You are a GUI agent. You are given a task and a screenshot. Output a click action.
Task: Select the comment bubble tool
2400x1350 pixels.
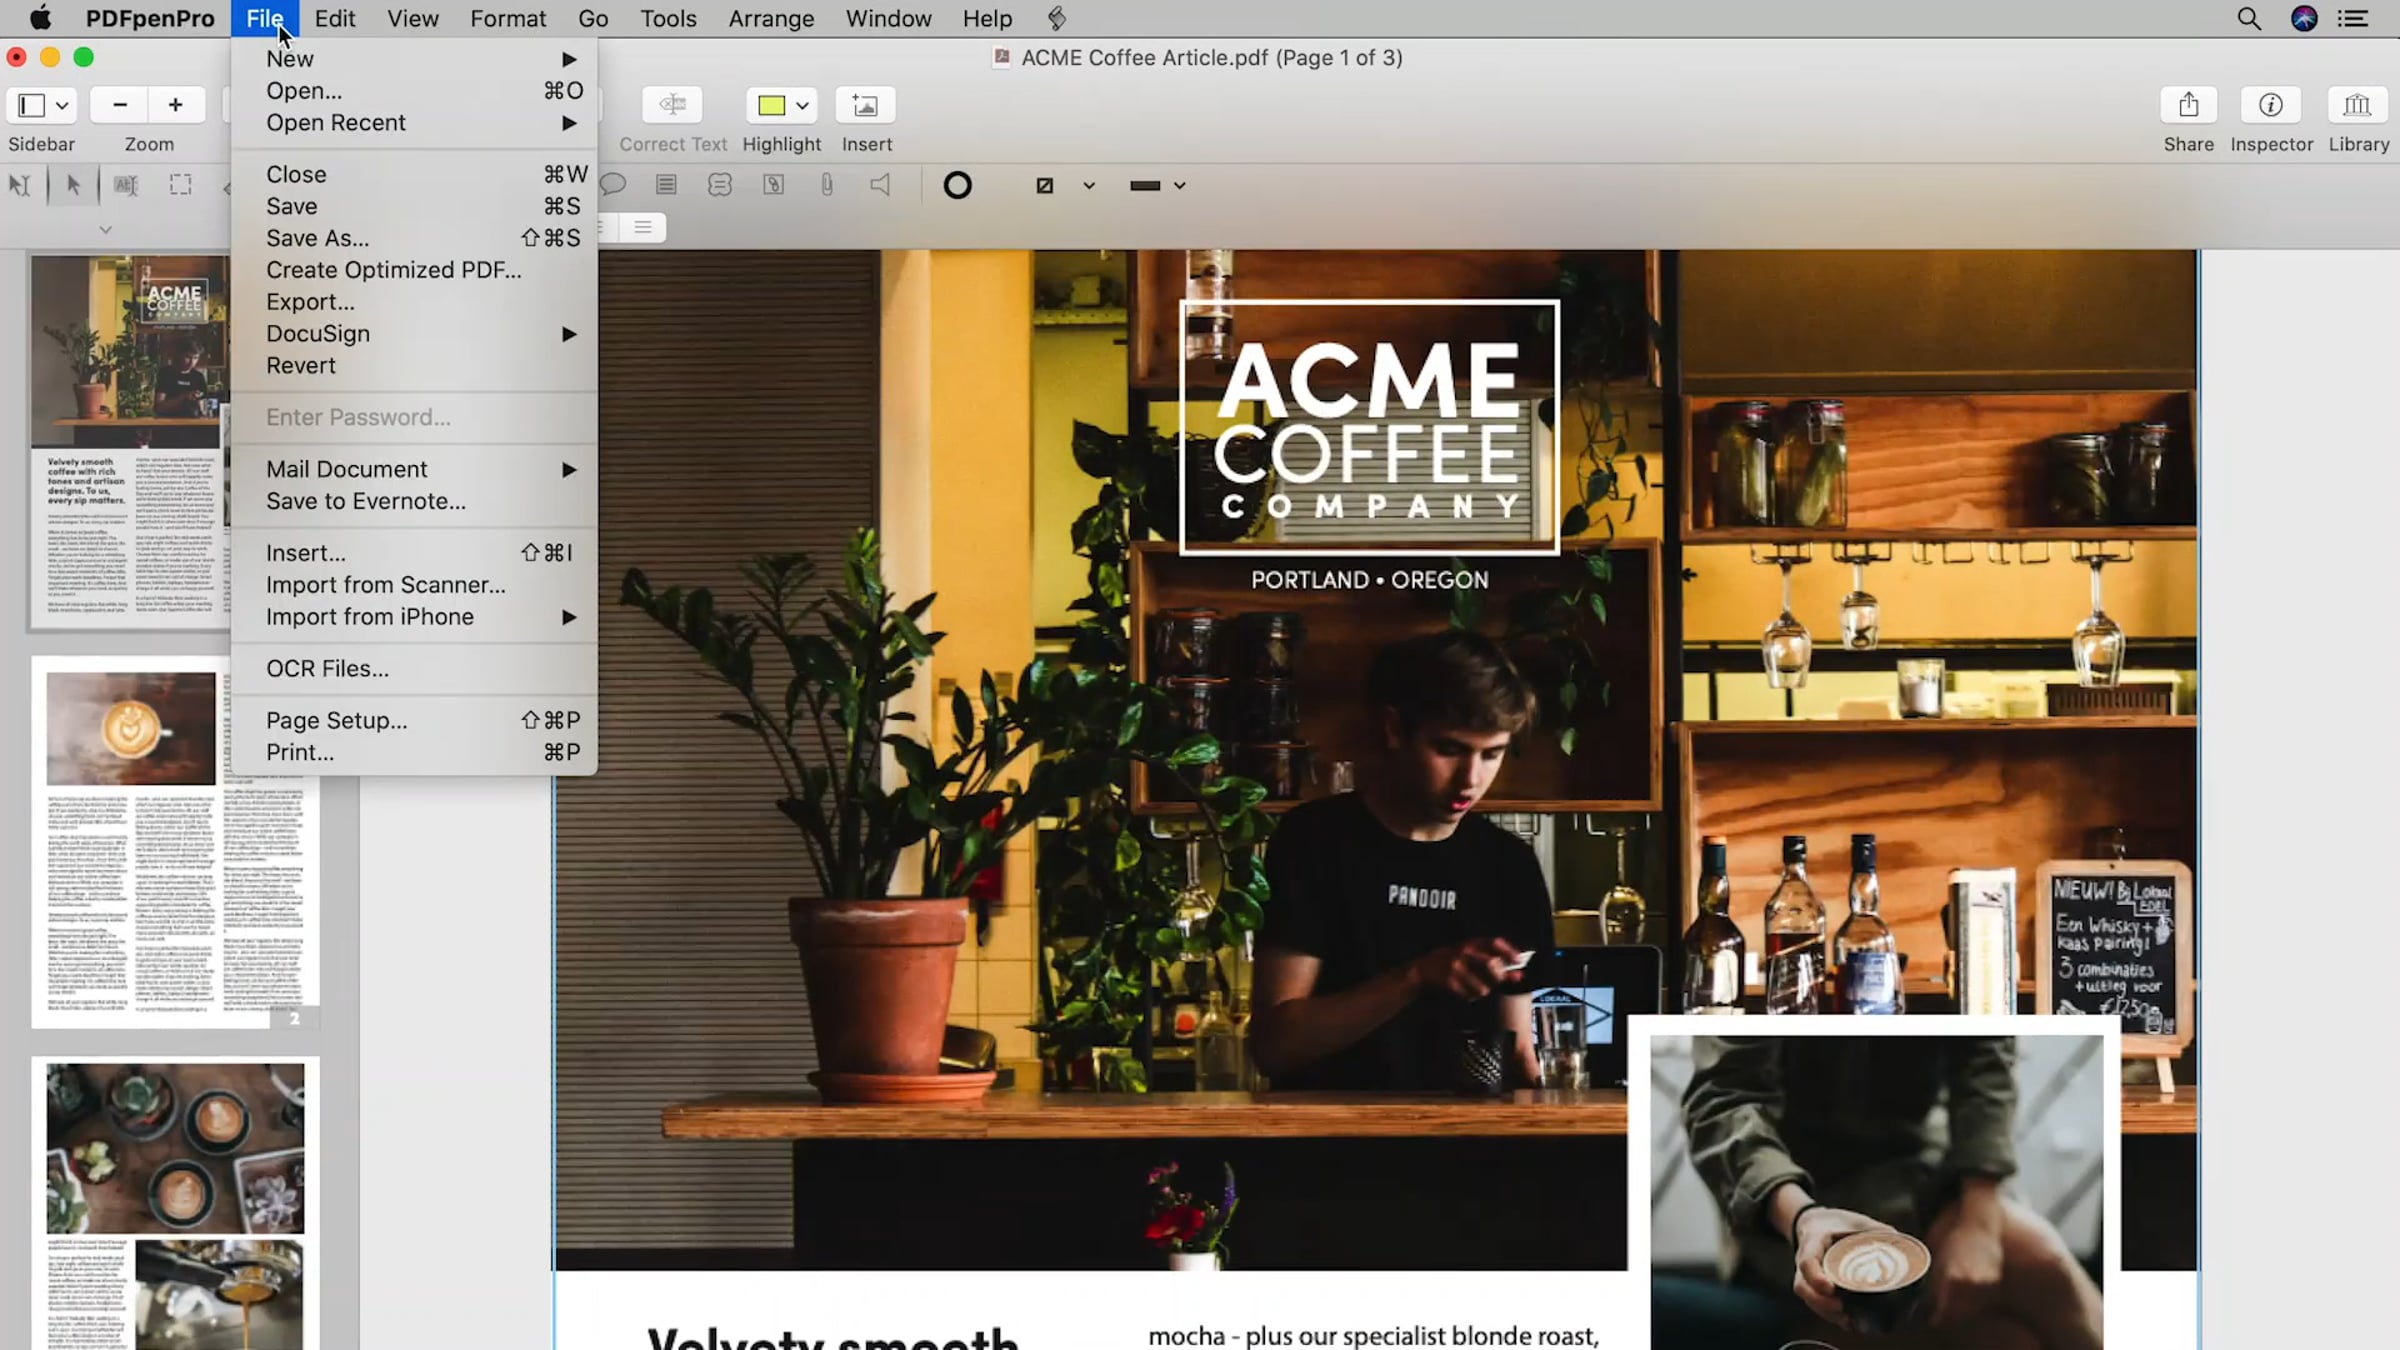pyautogui.click(x=613, y=185)
